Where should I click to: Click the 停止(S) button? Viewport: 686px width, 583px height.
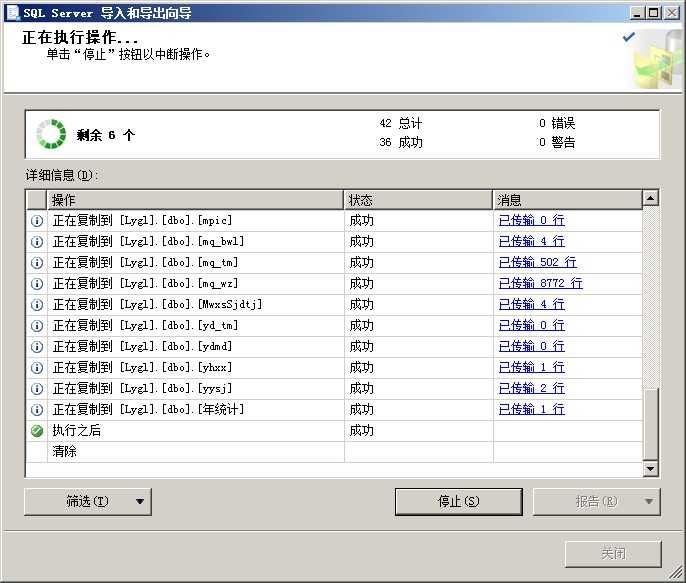click(458, 502)
